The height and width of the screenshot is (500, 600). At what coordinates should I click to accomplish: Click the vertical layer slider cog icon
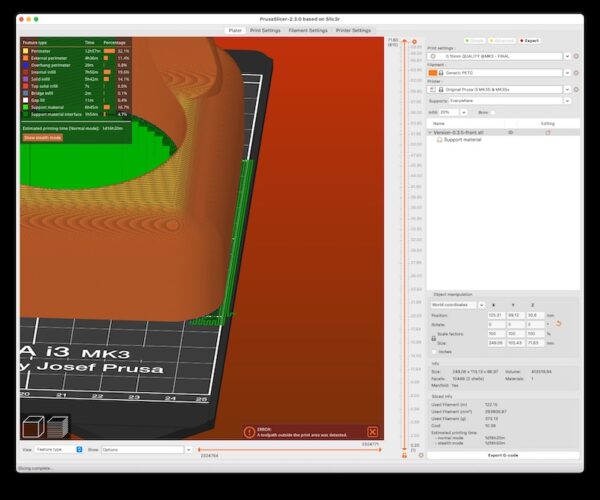point(414,42)
